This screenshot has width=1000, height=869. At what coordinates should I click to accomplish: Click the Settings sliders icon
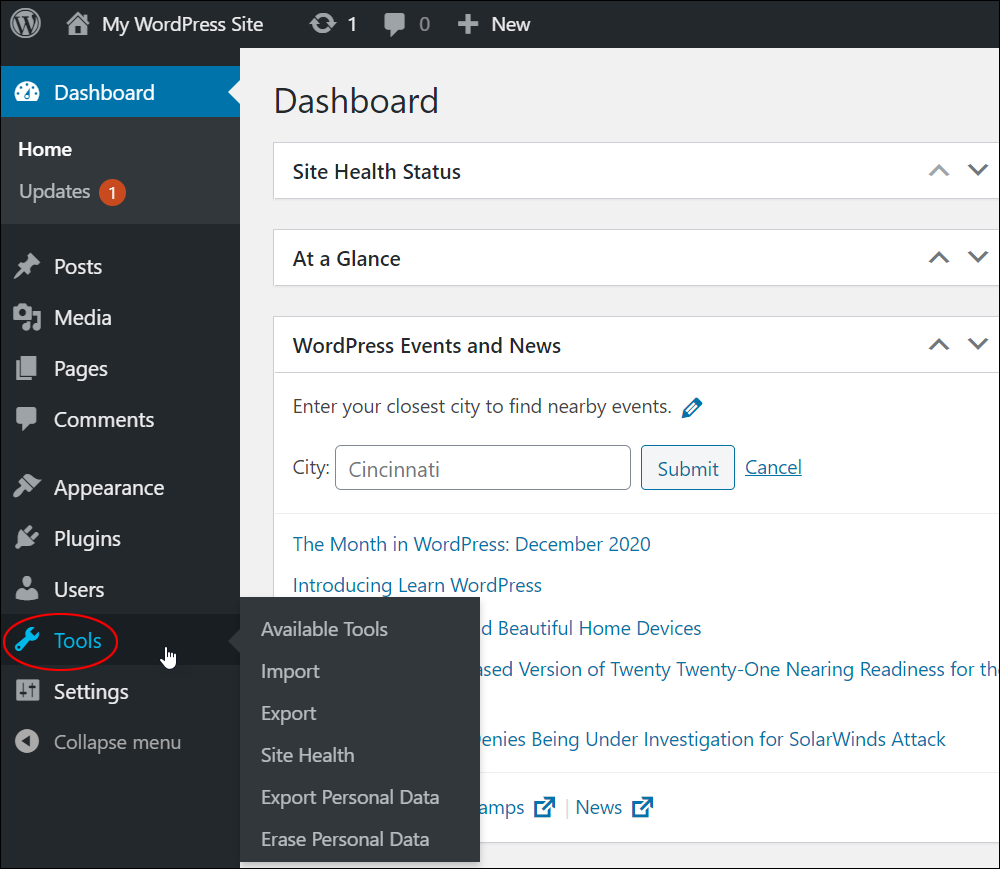(27, 690)
